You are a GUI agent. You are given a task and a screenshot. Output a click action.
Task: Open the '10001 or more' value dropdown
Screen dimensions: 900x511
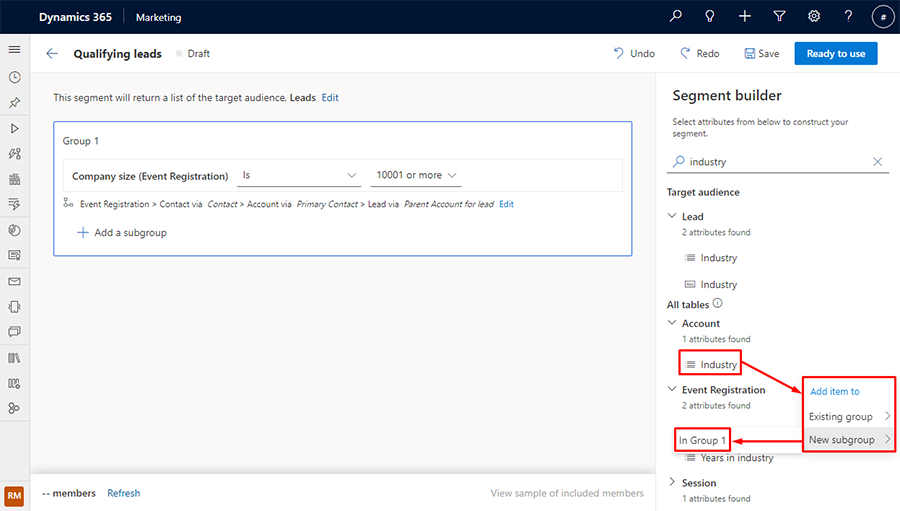[416, 176]
